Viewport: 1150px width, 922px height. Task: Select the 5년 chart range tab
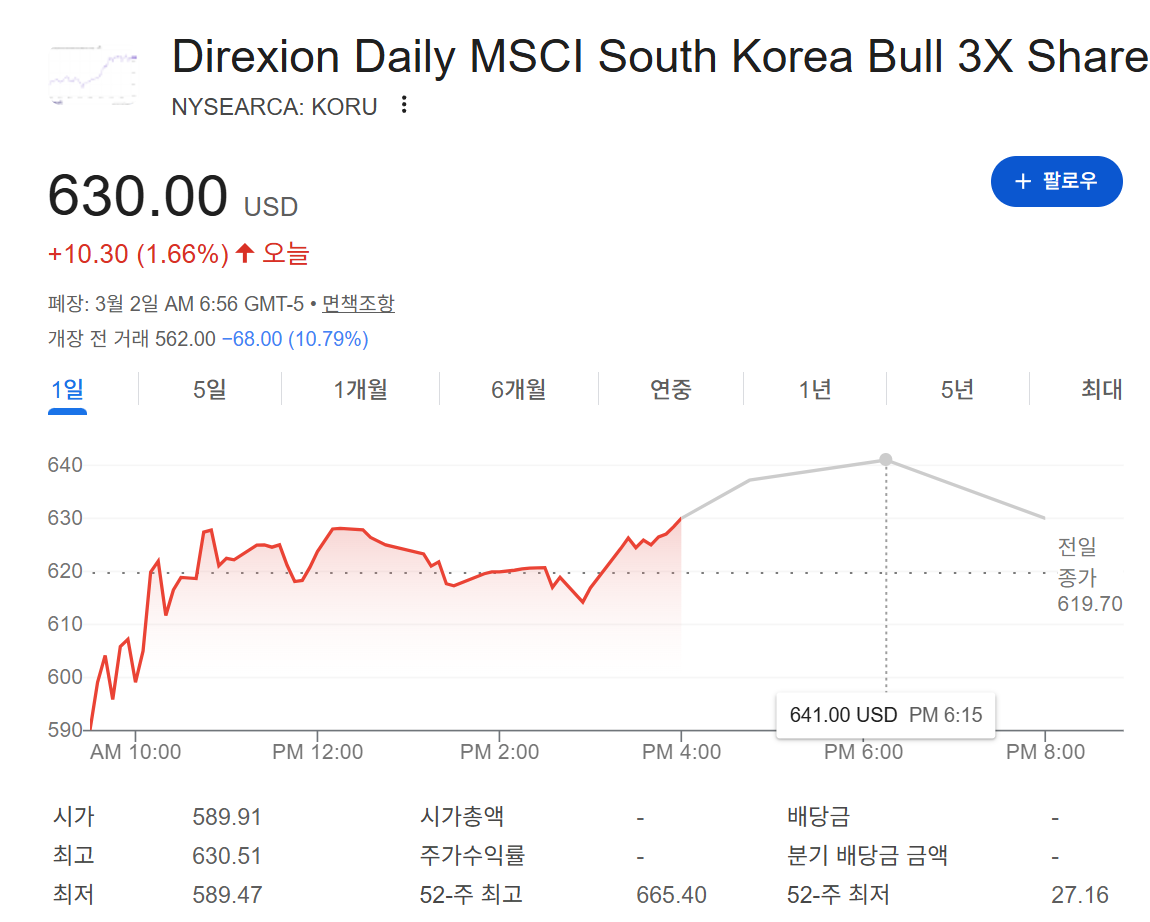point(957,389)
